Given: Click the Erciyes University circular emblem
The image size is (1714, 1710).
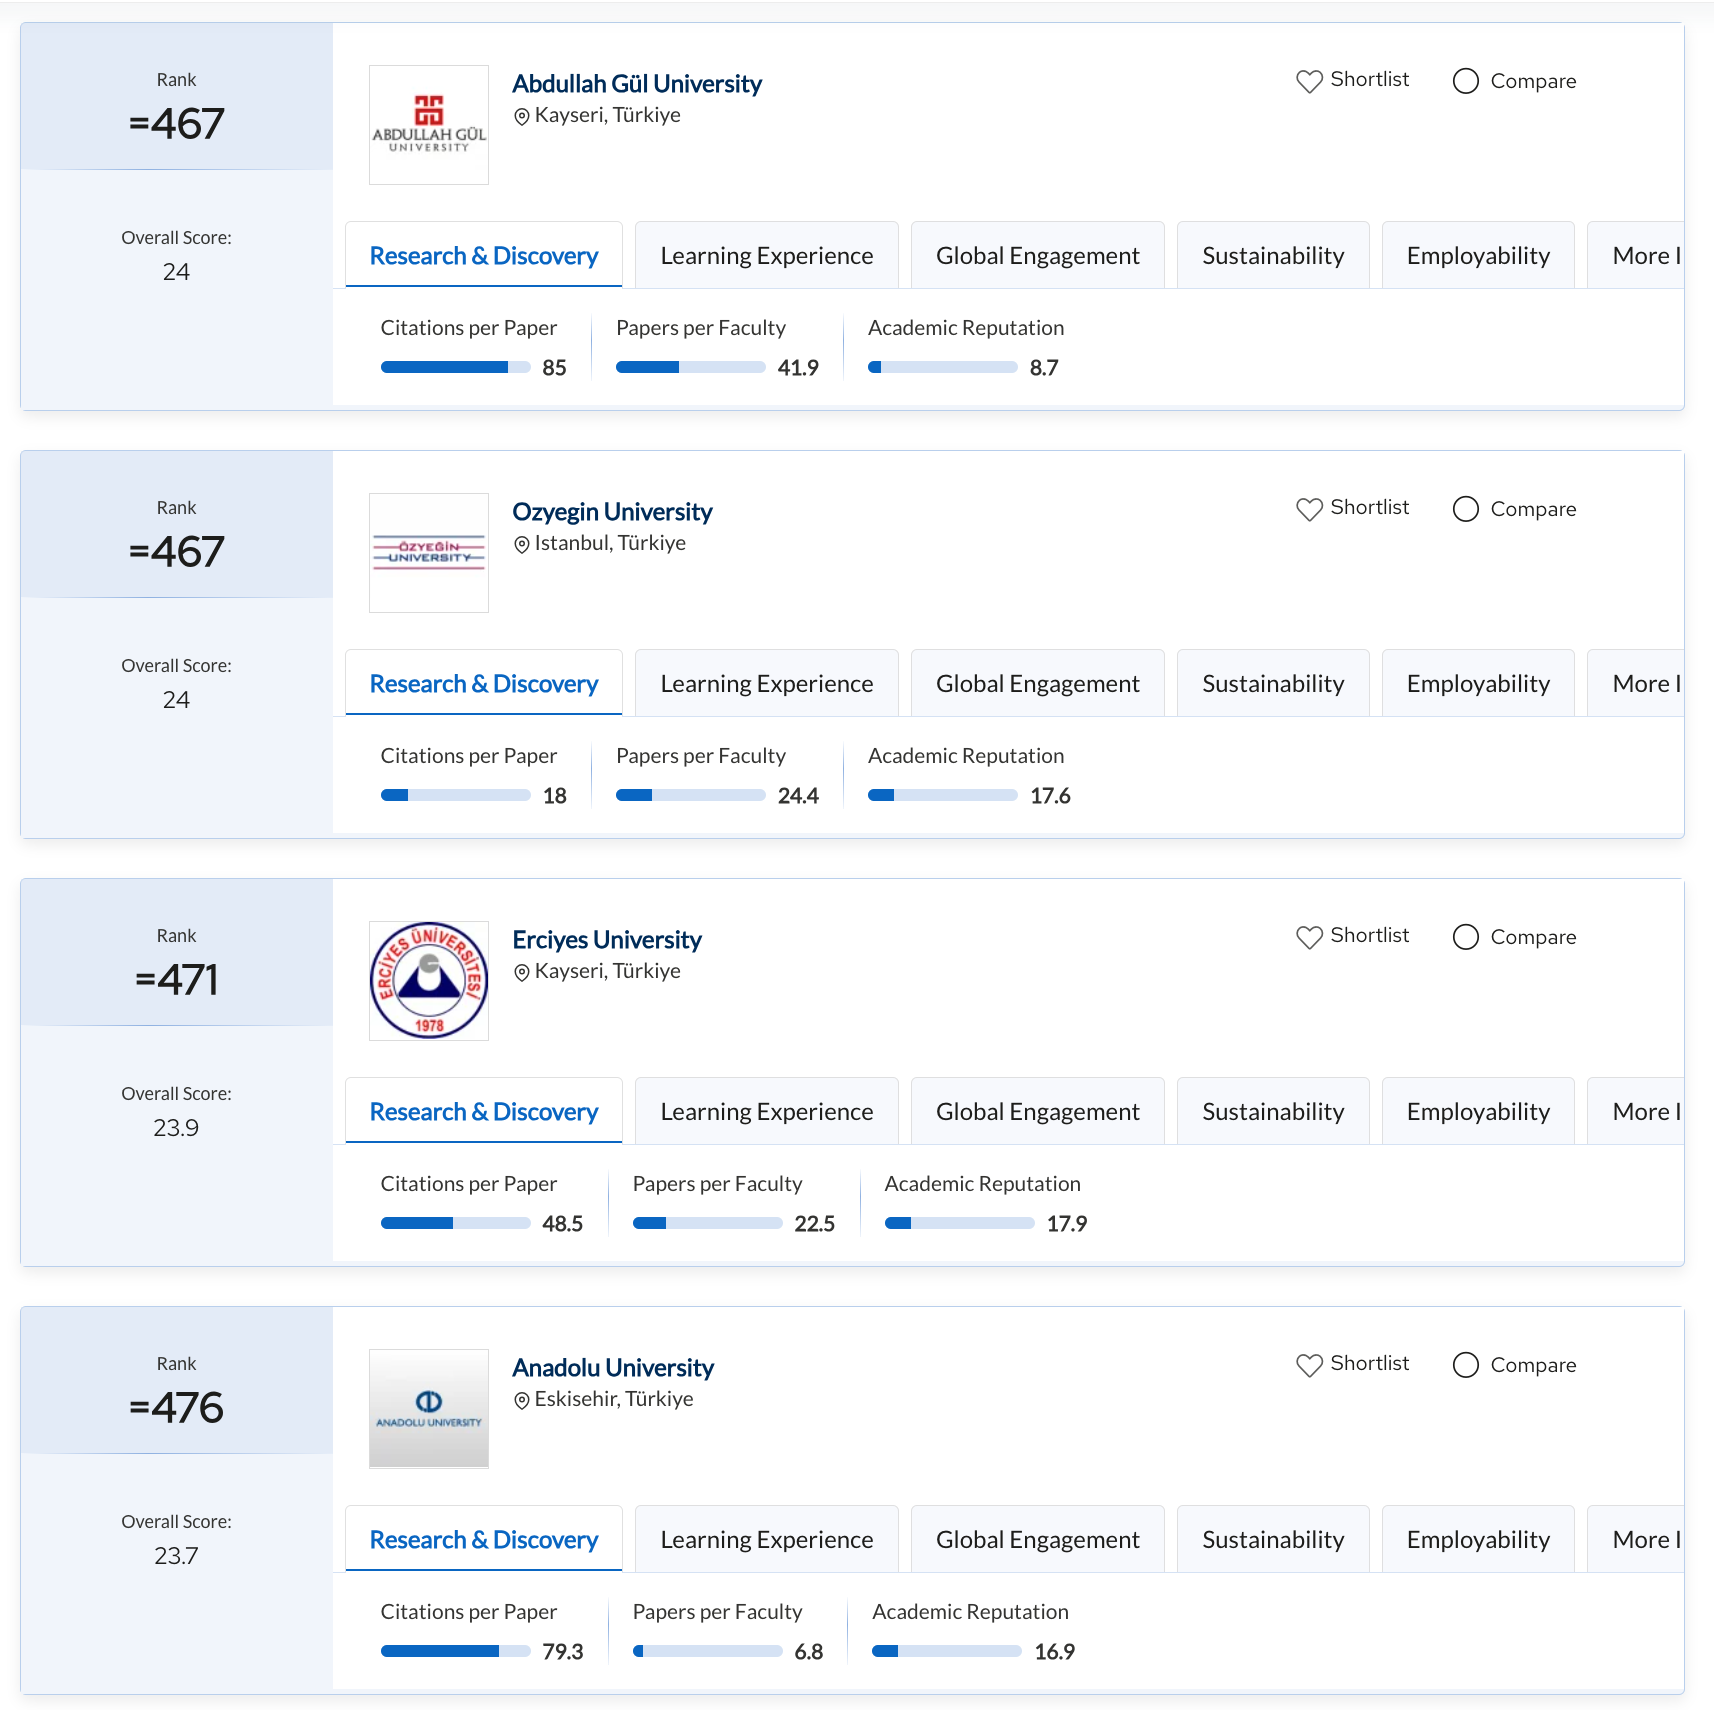Looking at the screenshot, I should point(429,981).
